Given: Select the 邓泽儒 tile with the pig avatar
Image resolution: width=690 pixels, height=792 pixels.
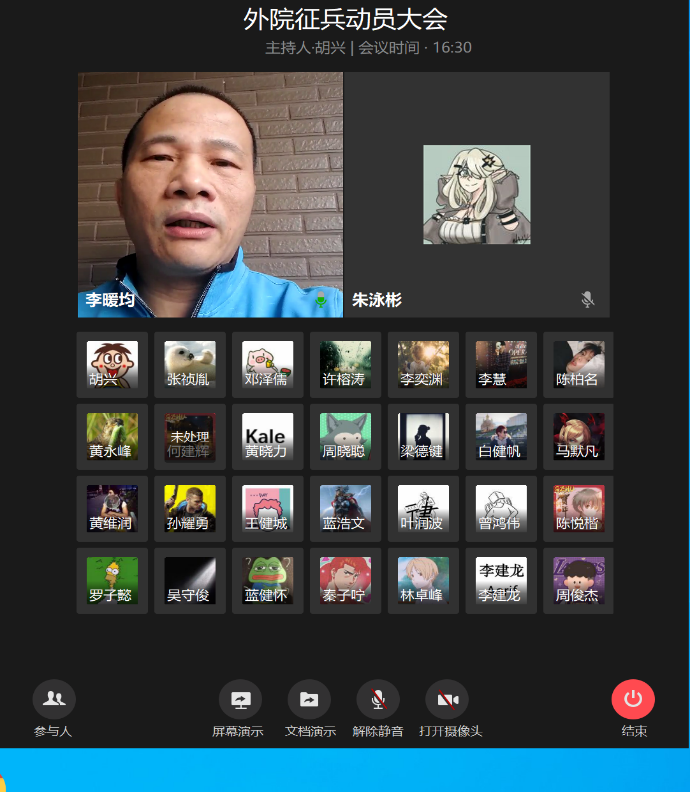Looking at the screenshot, I should coord(267,365).
